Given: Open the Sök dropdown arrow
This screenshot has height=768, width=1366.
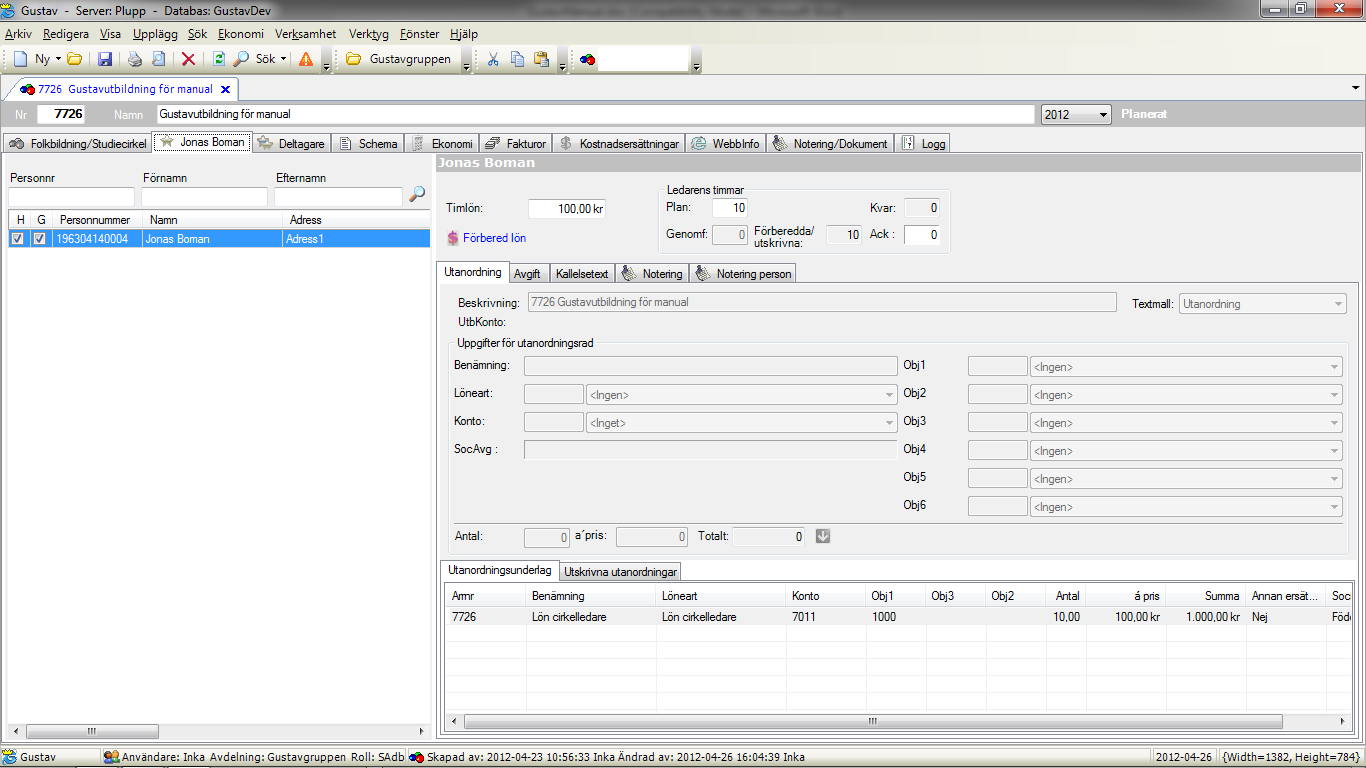Looking at the screenshot, I should tap(283, 59).
